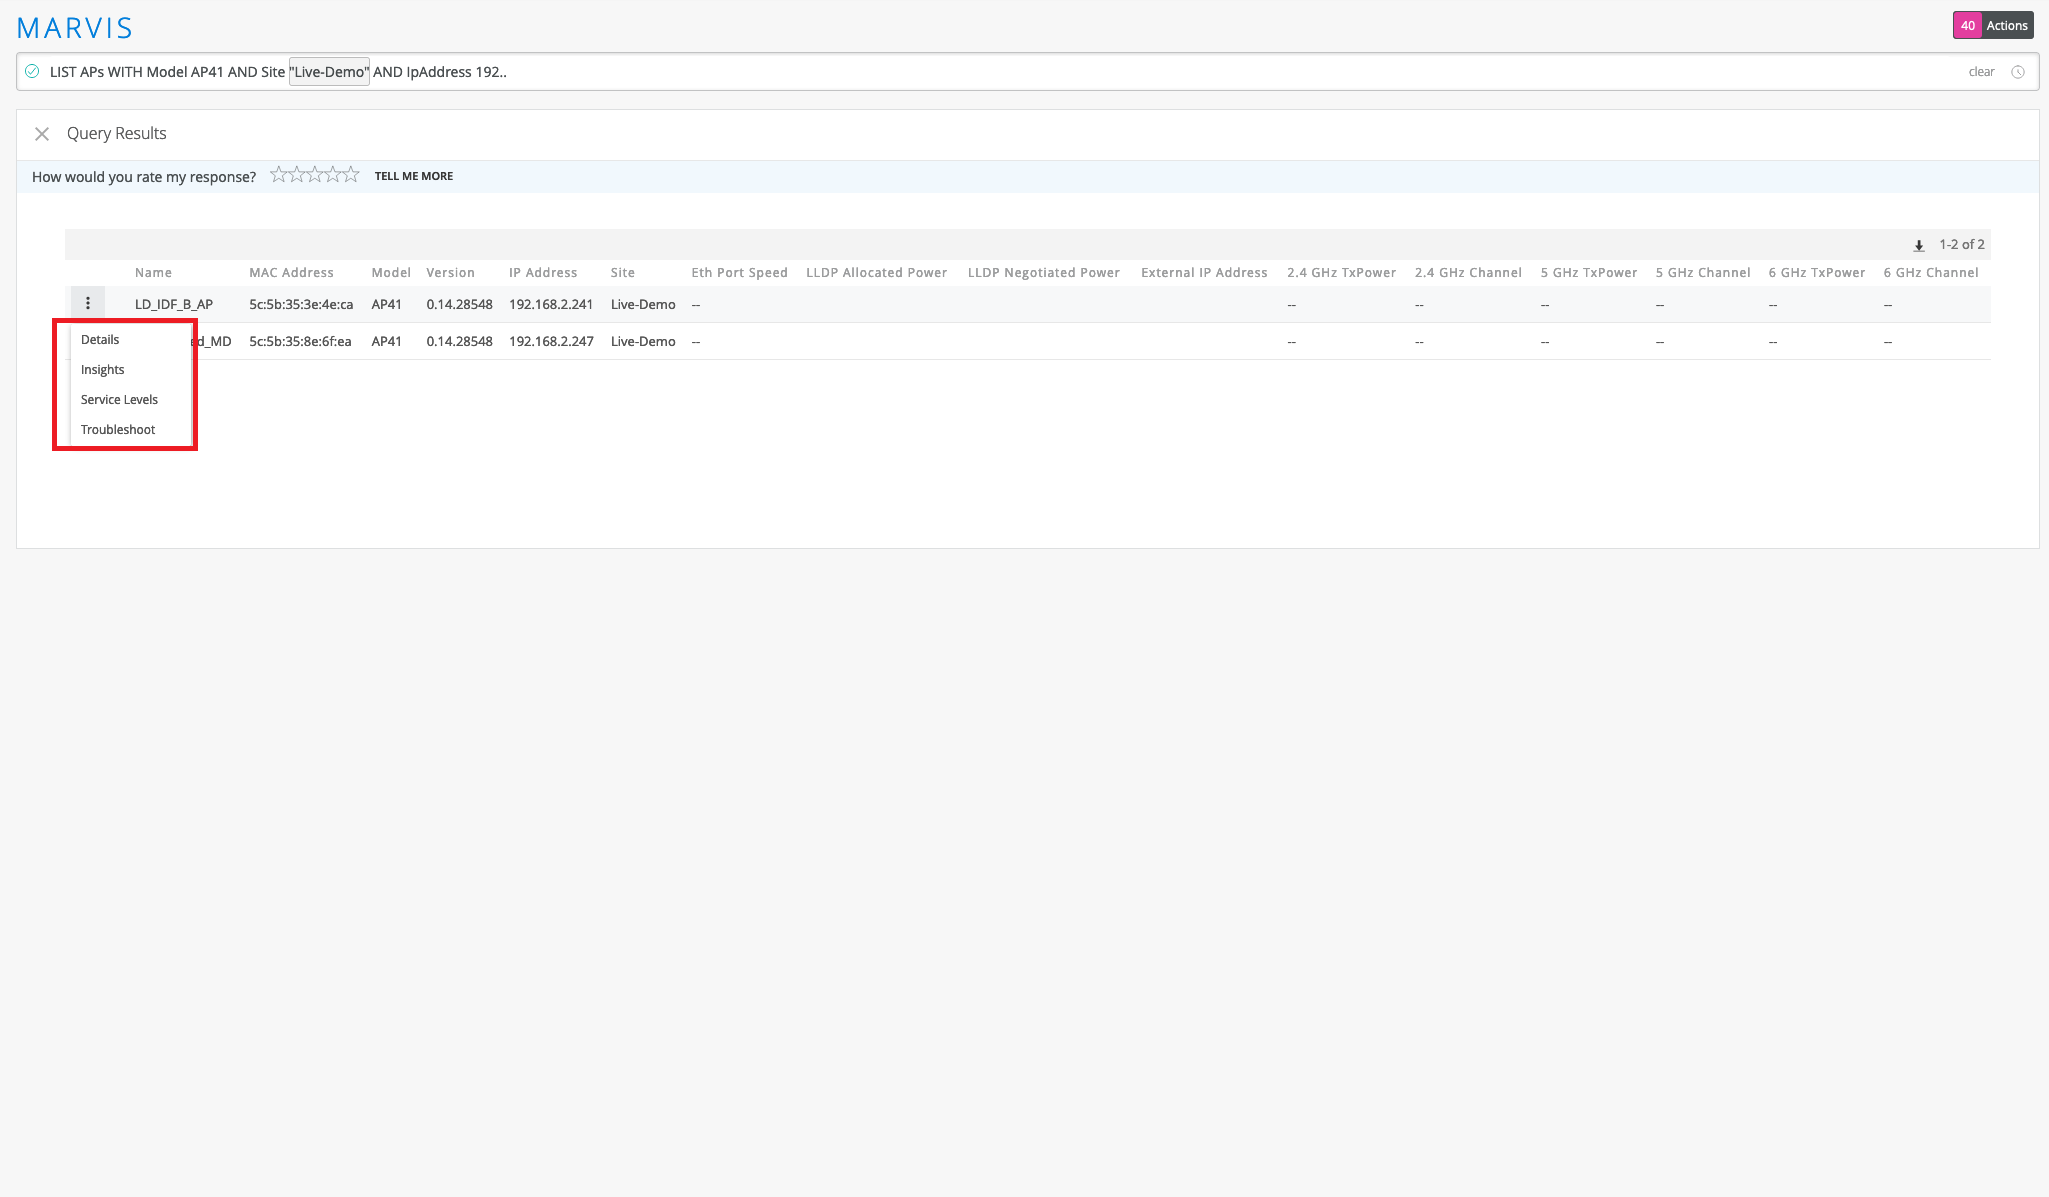Image resolution: width=2049 pixels, height=1197 pixels.
Task: Click the 1-2 of 2 results counter
Action: 1962,244
